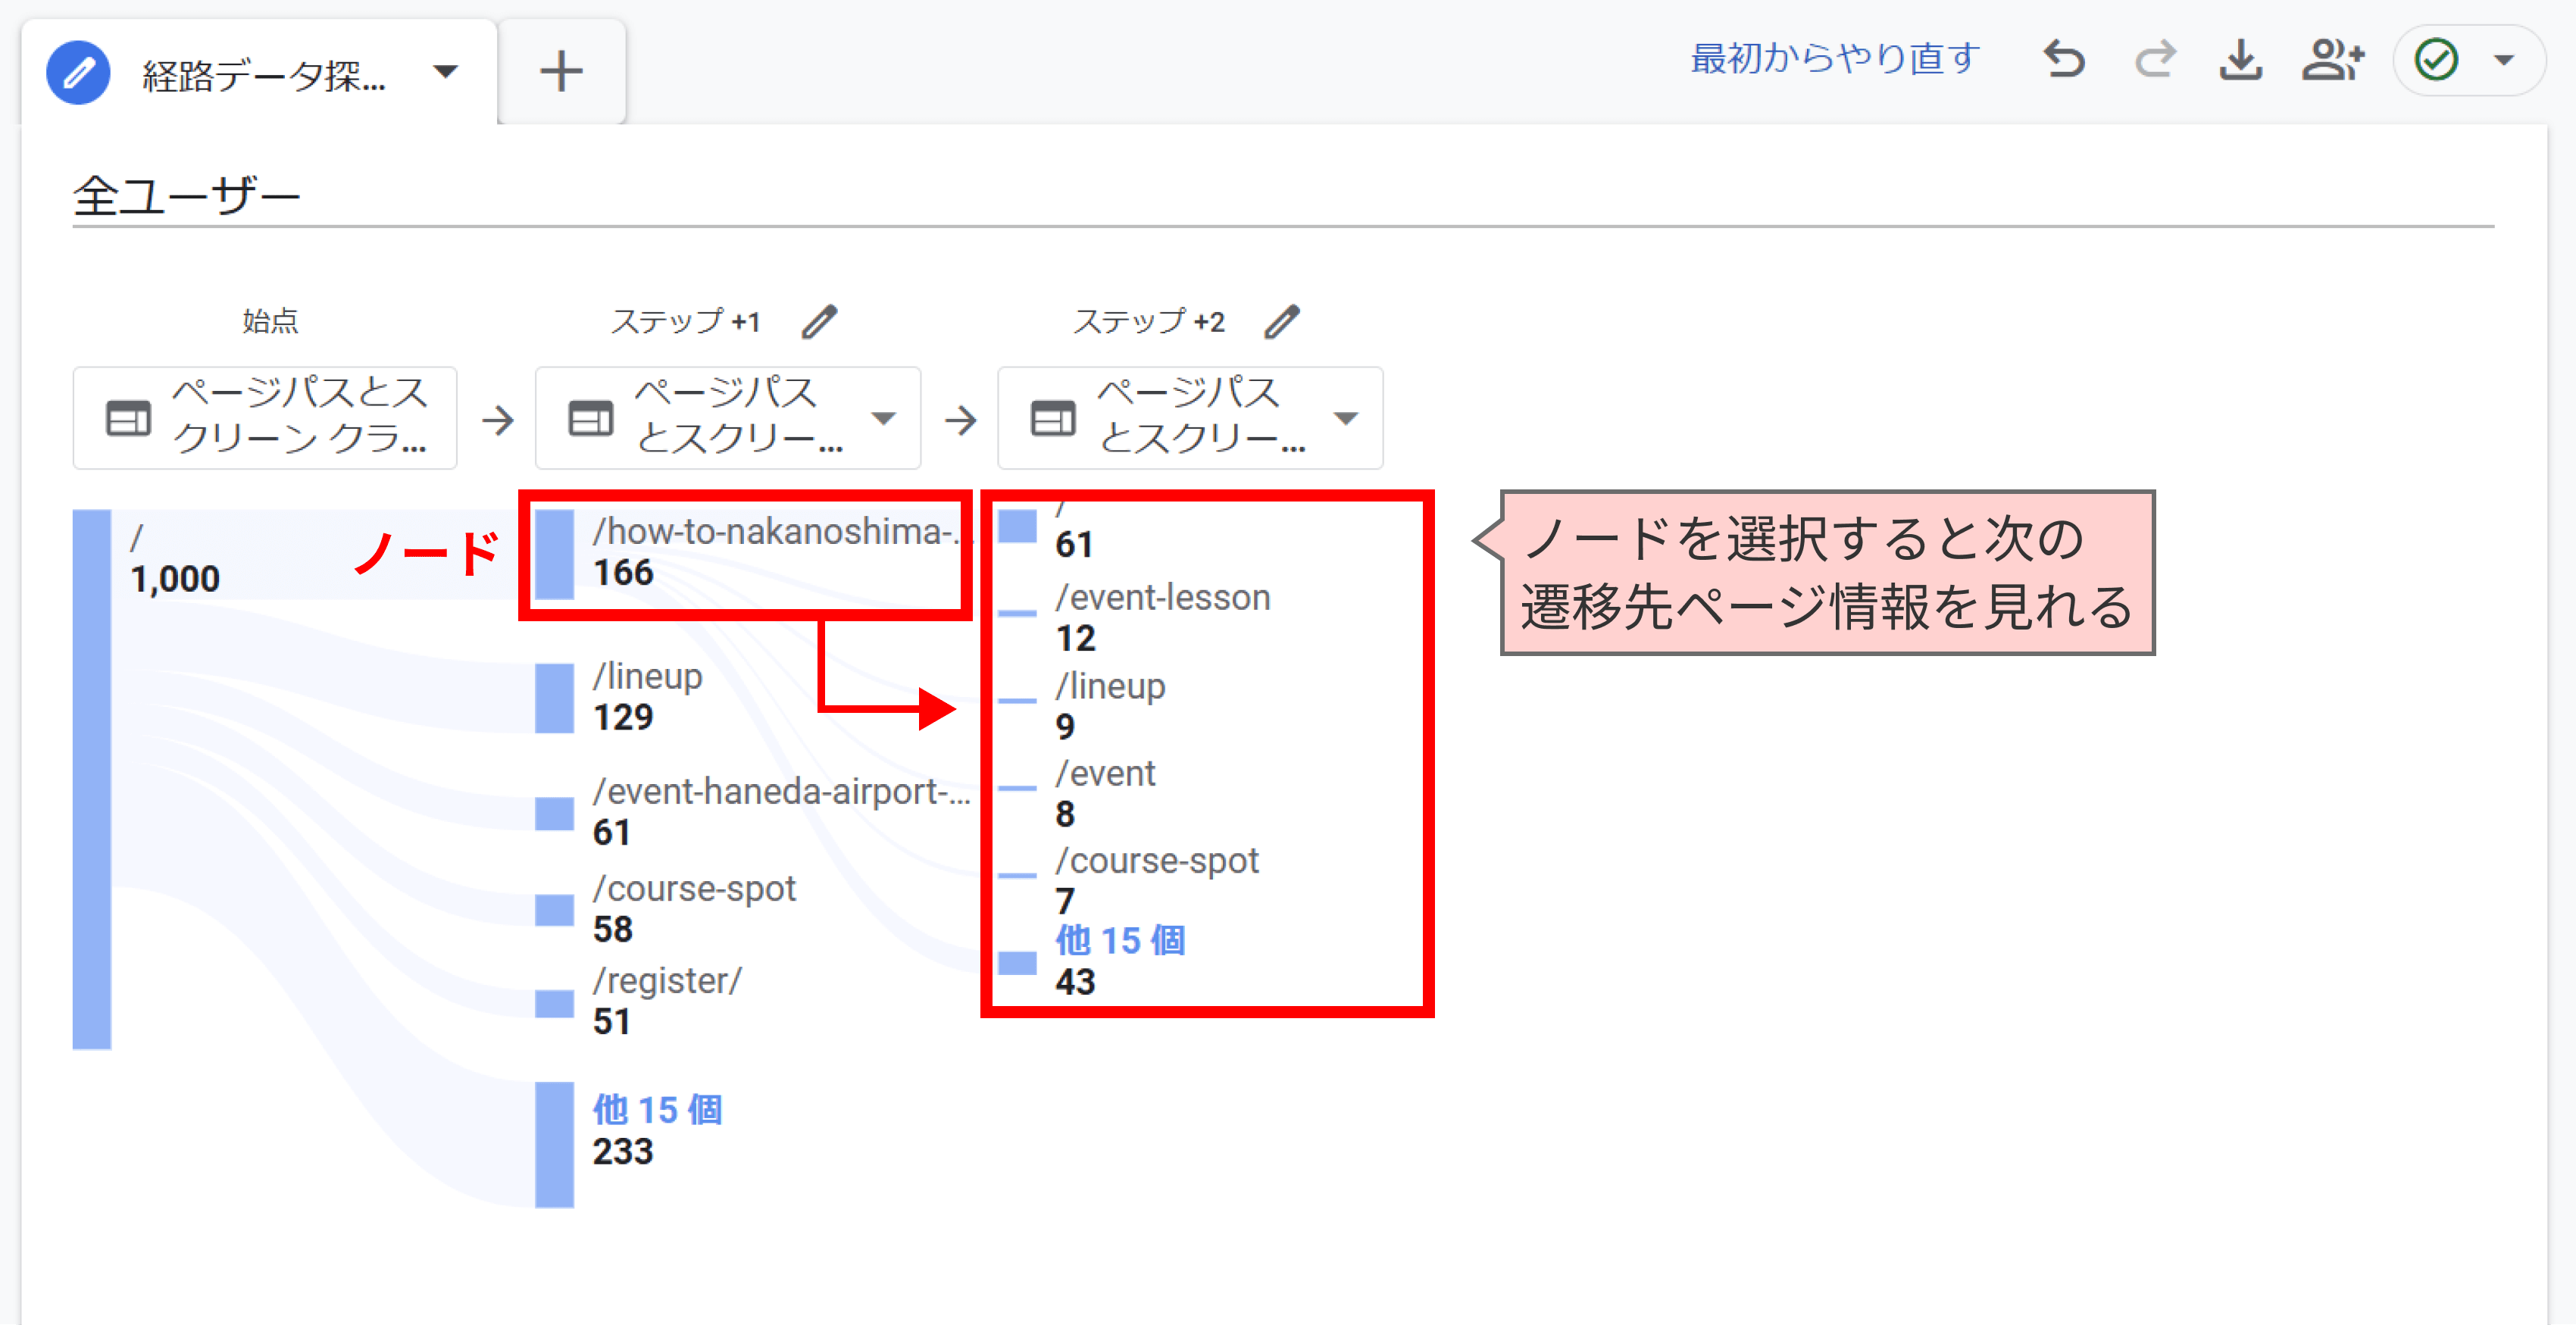Share exploration with the add-user icon
The height and width of the screenshot is (1325, 2576).
(2333, 59)
